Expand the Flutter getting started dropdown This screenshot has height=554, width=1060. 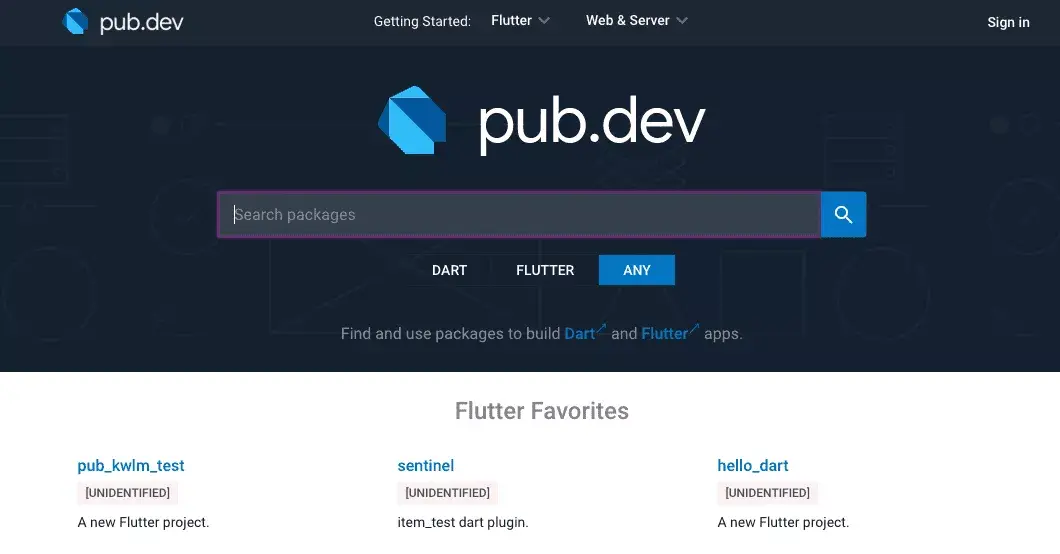(x=520, y=21)
